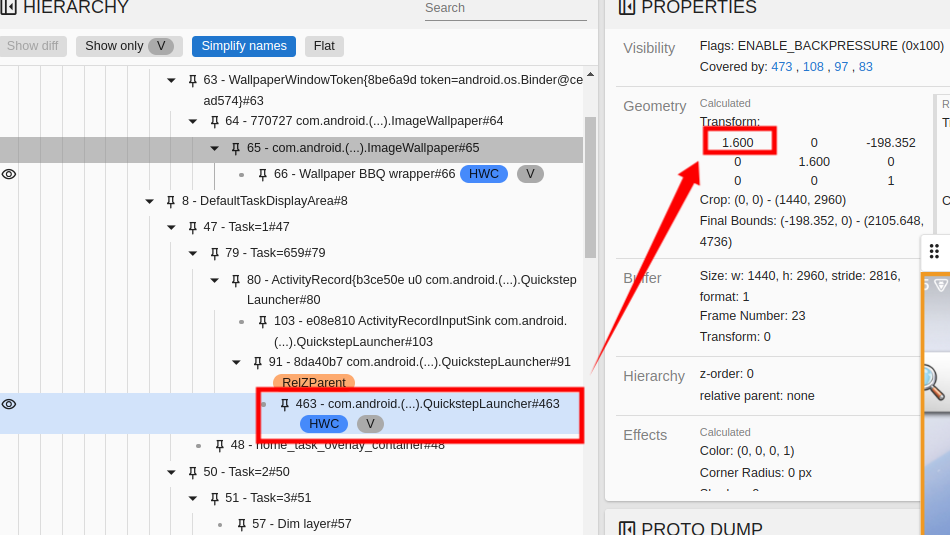This screenshot has height=535, width=950.
Task: Collapse node 47 Task=1#47
Action: click(x=171, y=227)
